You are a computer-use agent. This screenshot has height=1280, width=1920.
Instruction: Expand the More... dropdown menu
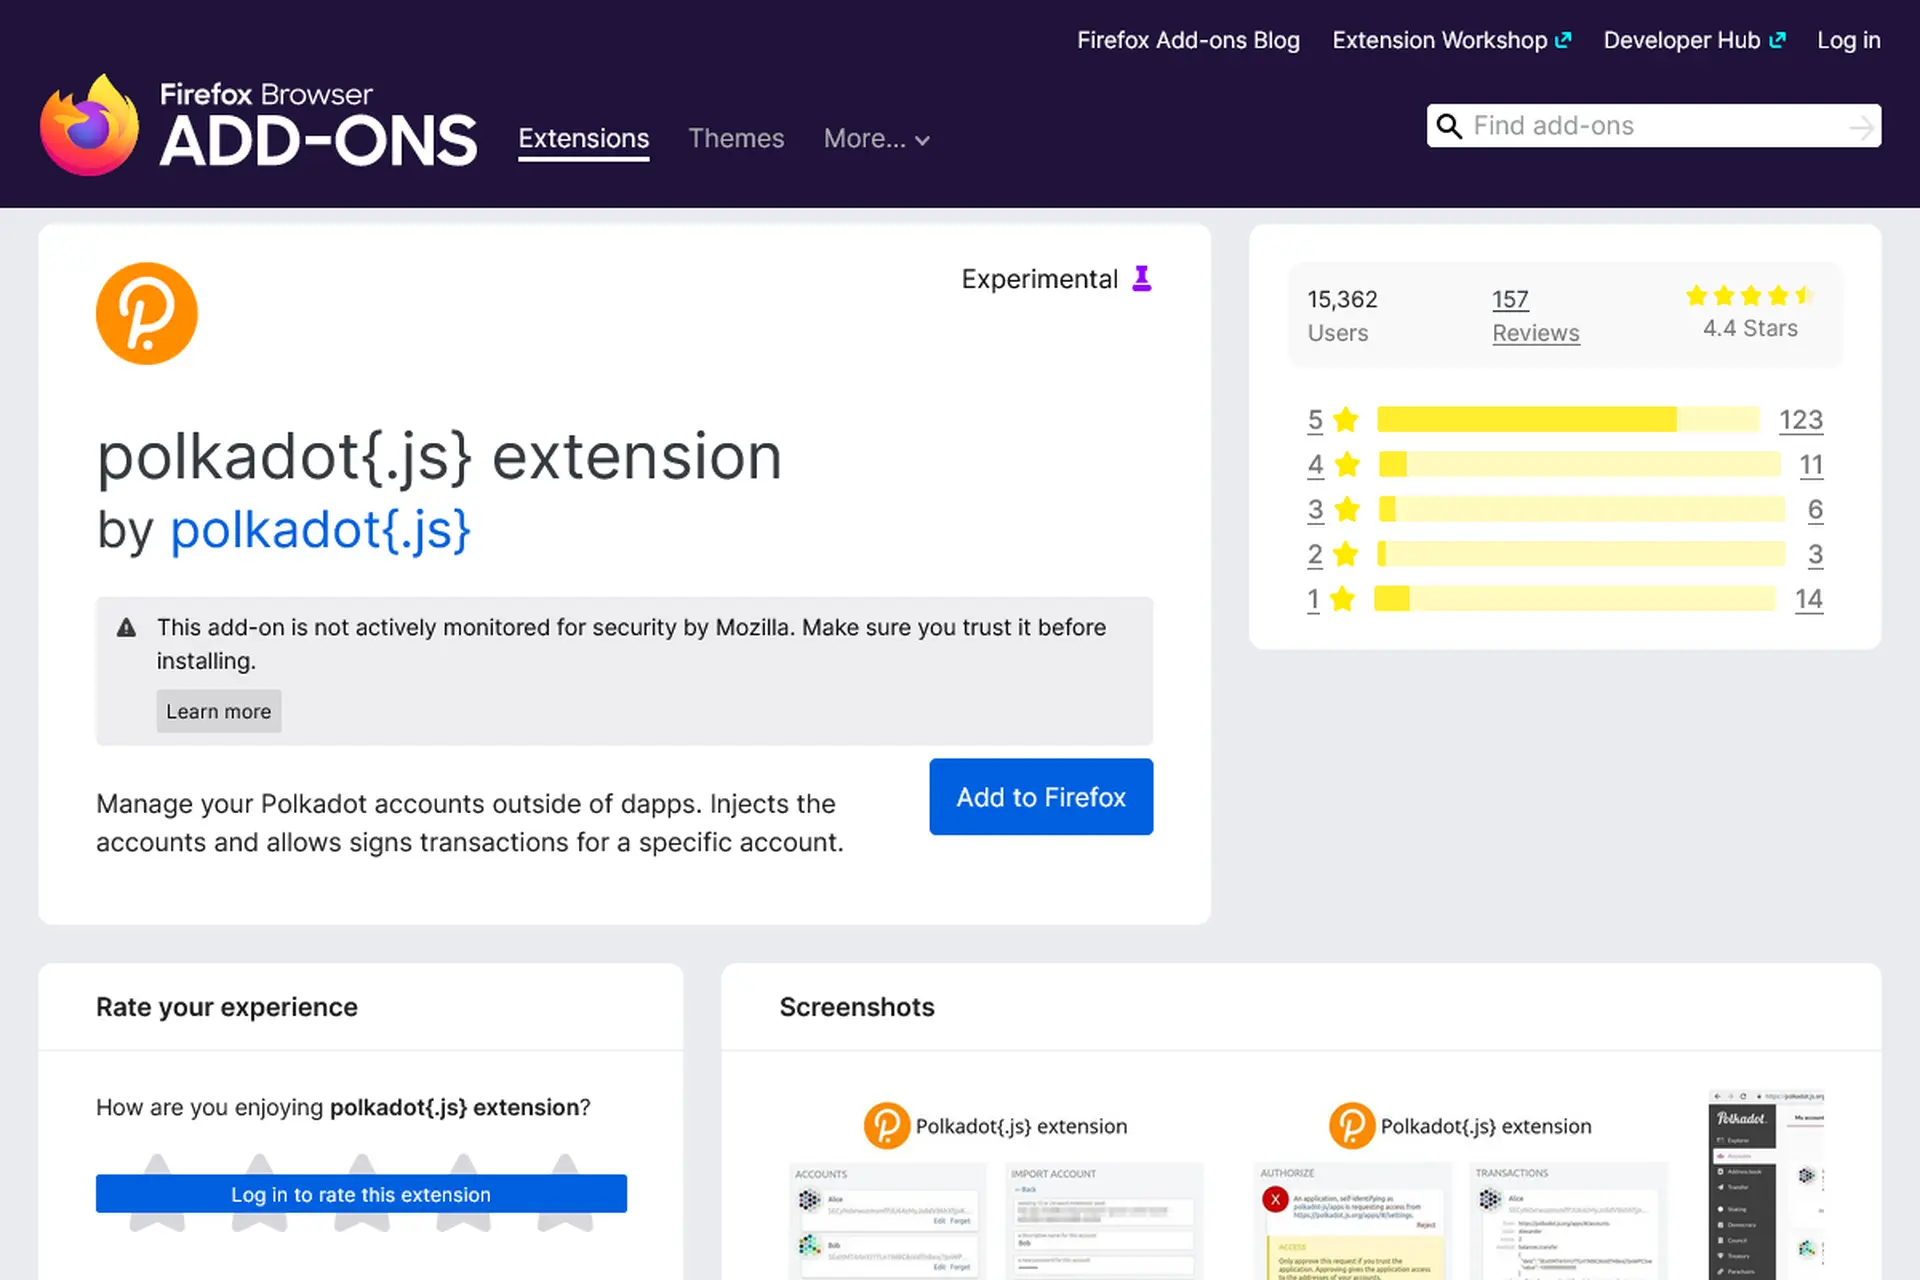pyautogui.click(x=876, y=139)
